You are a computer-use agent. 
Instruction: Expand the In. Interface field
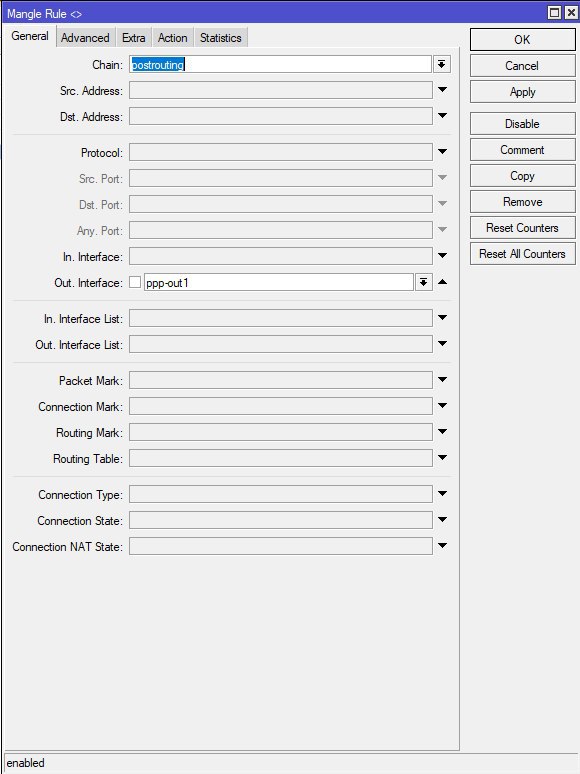[442, 256]
